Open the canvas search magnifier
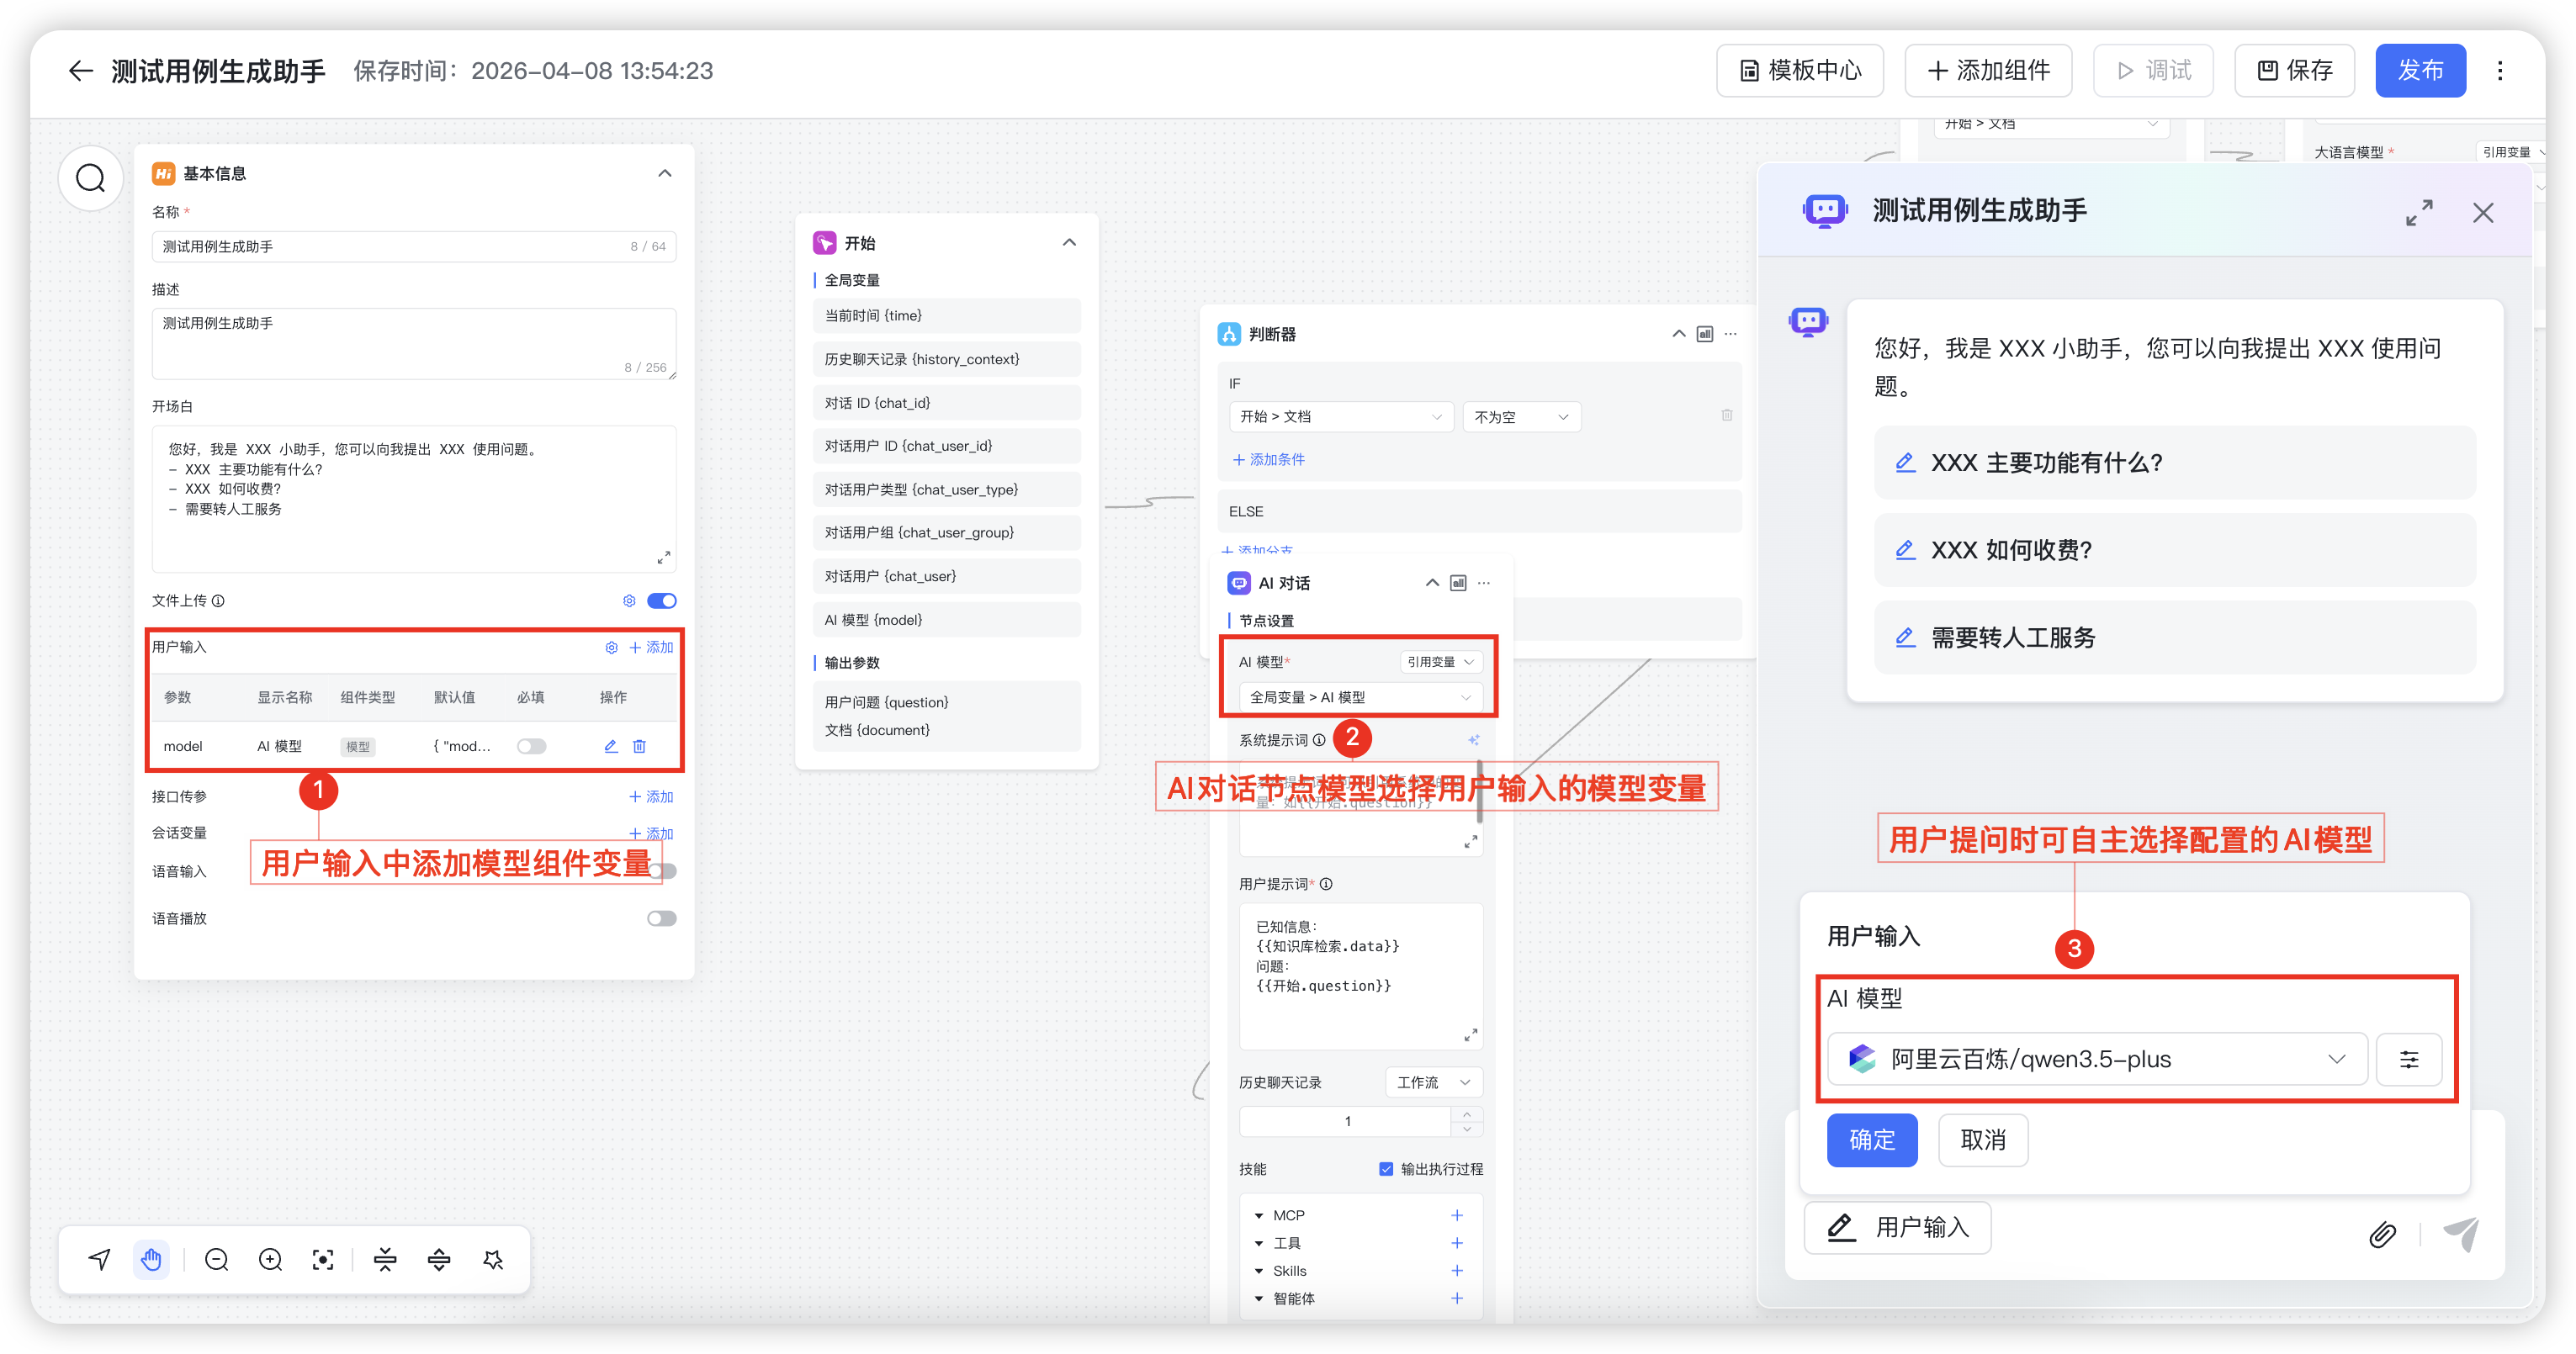 click(90, 177)
